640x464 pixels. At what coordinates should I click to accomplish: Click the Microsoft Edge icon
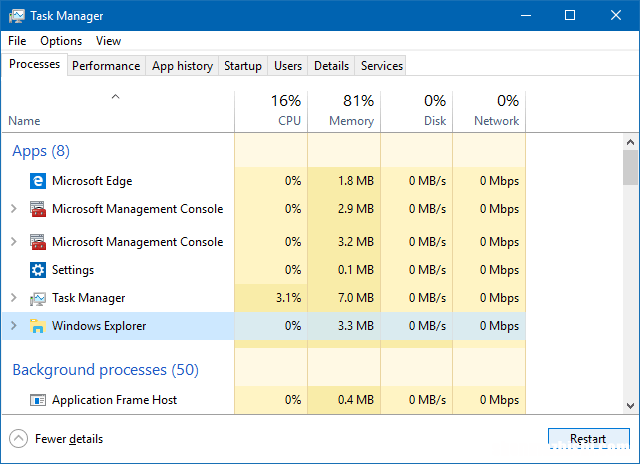(38, 181)
